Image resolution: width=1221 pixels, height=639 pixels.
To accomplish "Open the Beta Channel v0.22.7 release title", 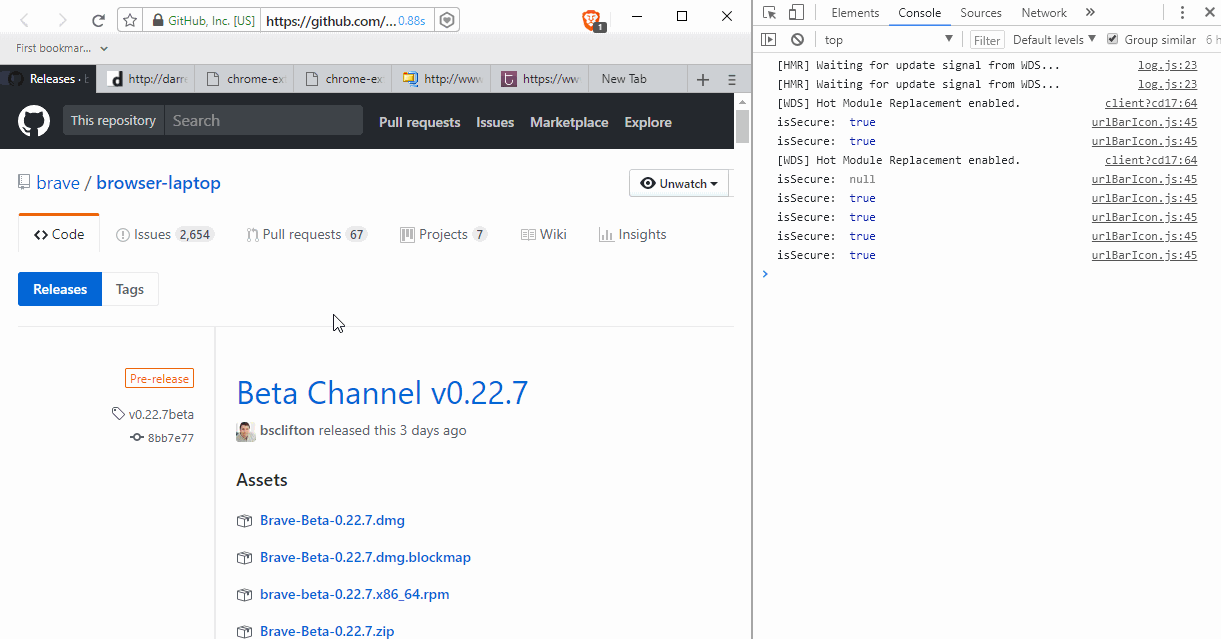I will (x=382, y=393).
